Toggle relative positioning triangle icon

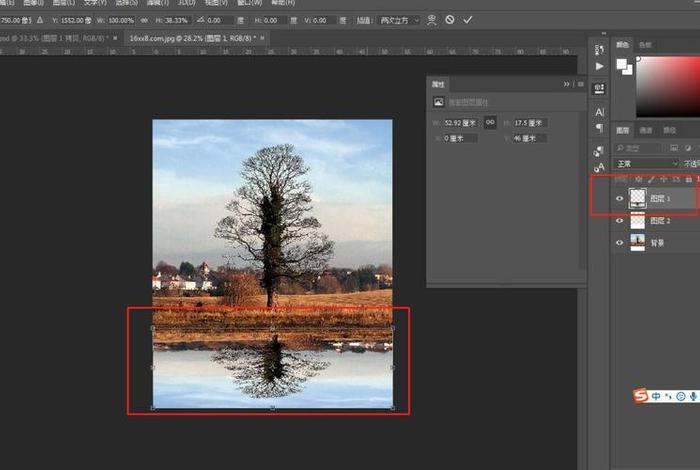40,20
